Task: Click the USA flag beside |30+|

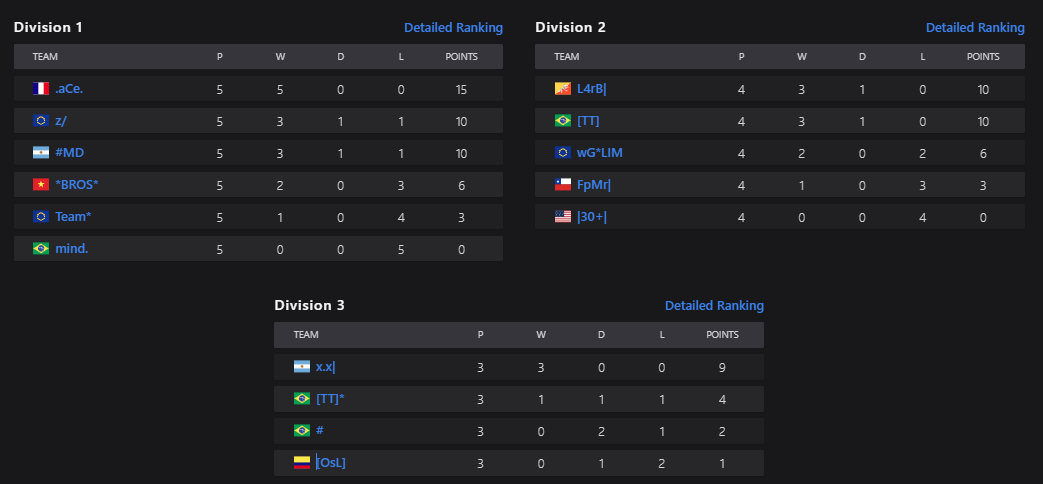Action: [563, 217]
